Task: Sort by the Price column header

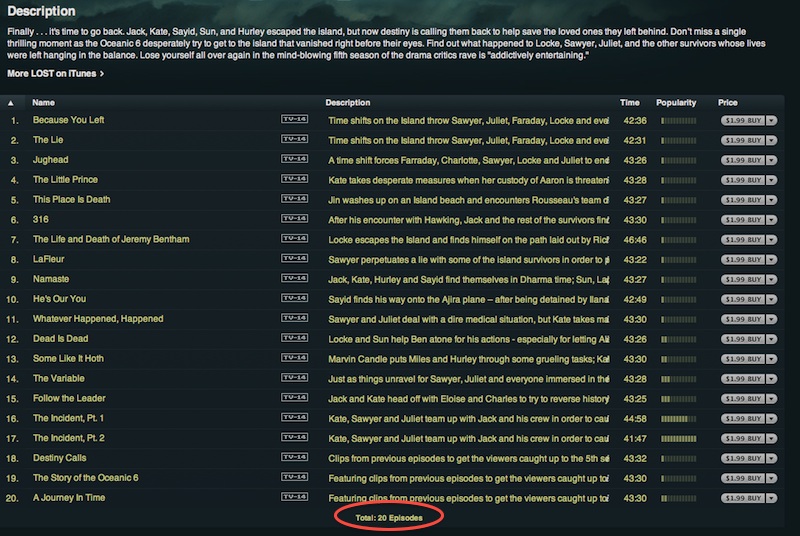Action: (x=728, y=103)
